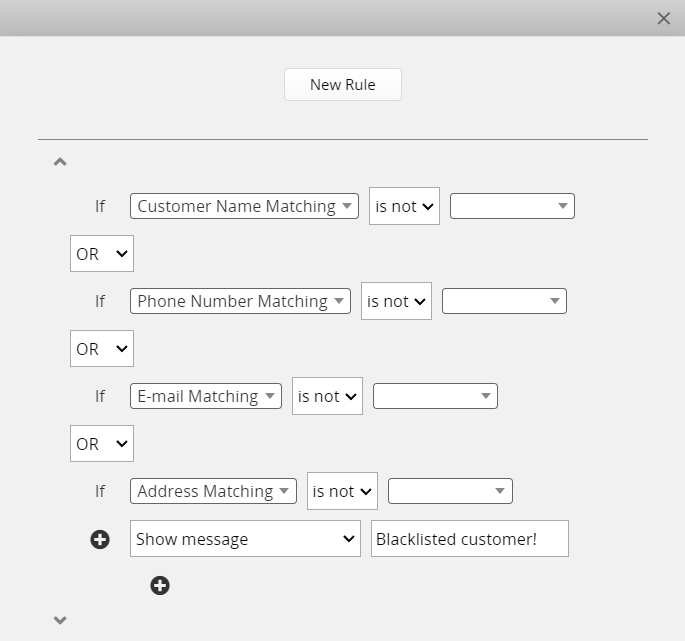Close the rules dialog with X
This screenshot has width=685, height=641.
[664, 18]
